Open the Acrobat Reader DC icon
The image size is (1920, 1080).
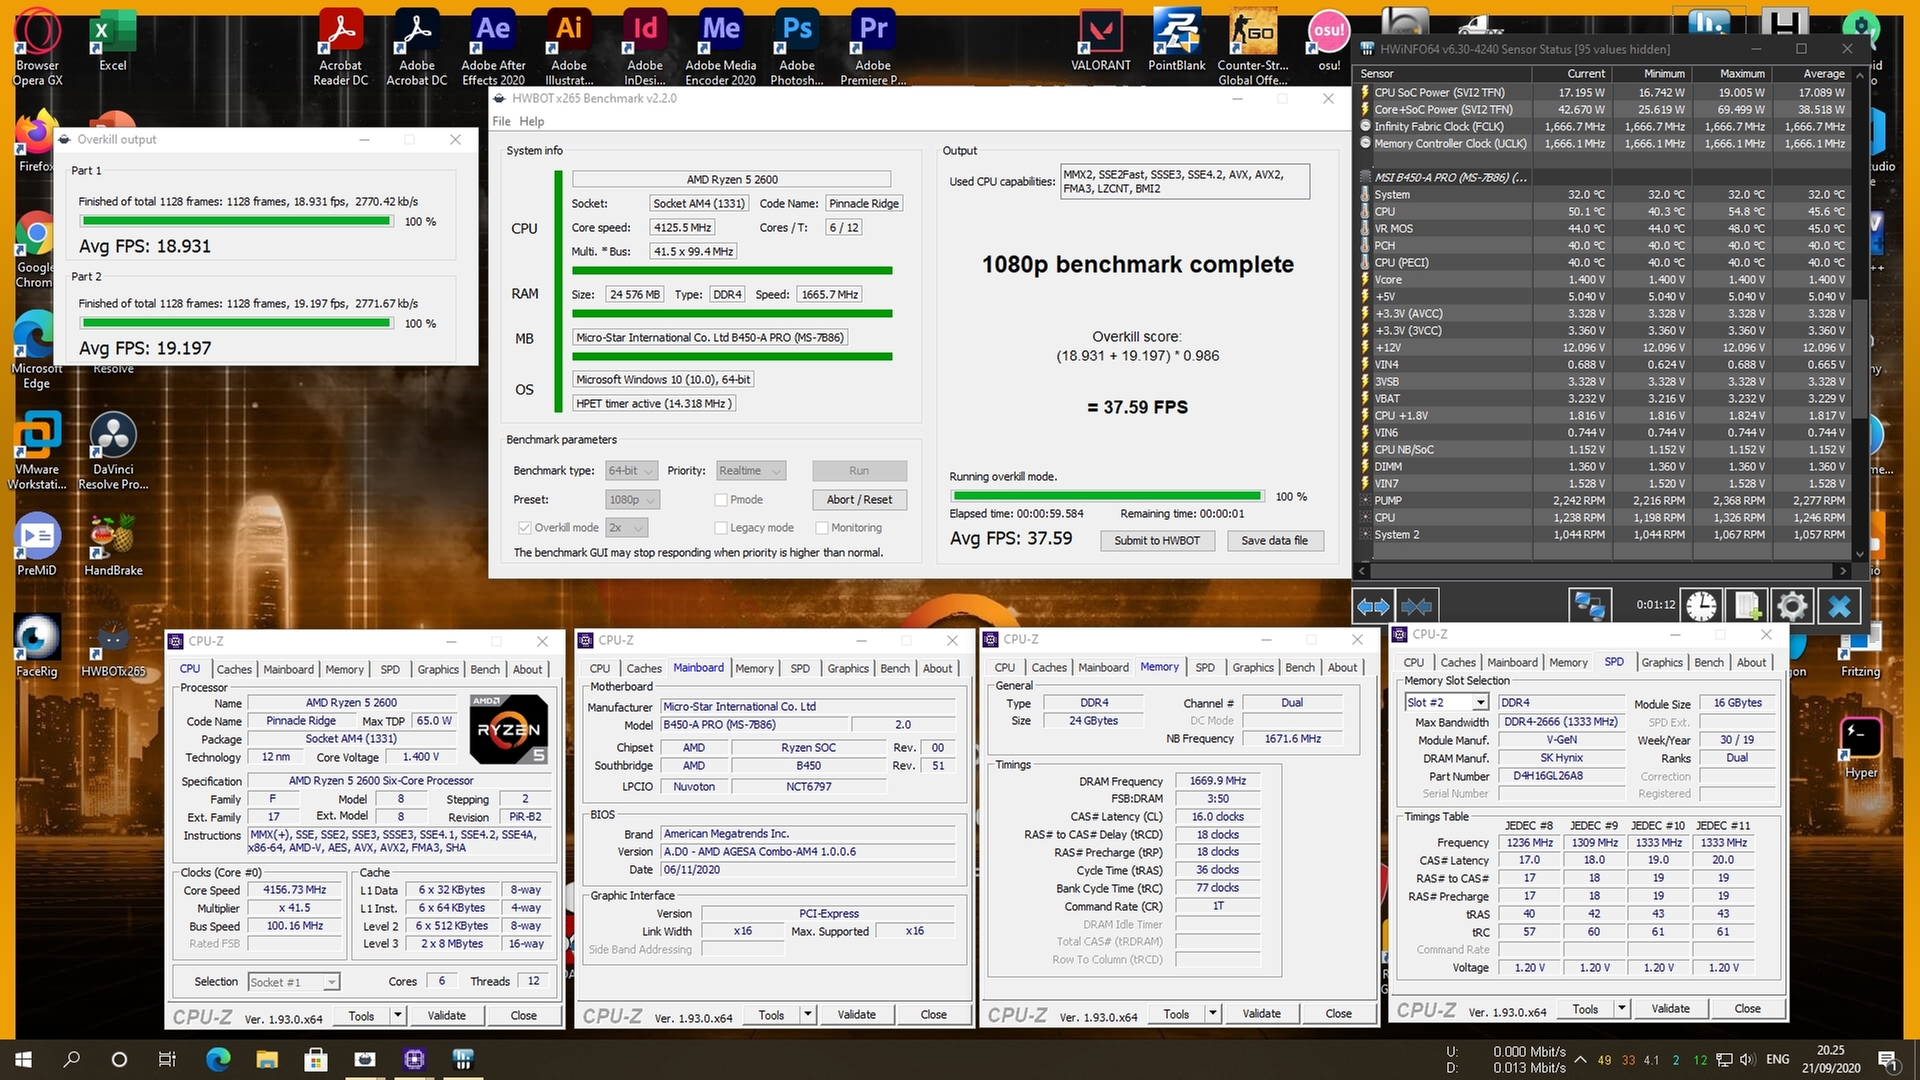341,46
